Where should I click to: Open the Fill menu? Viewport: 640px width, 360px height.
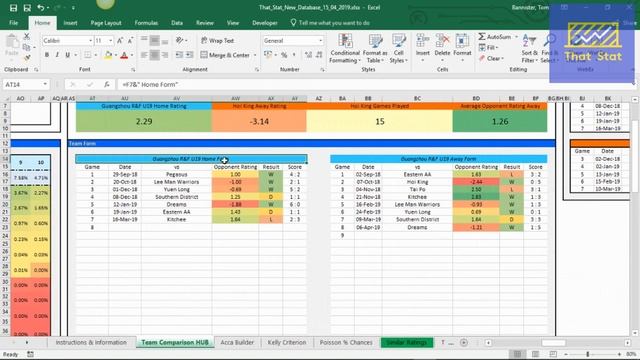tap(489, 48)
